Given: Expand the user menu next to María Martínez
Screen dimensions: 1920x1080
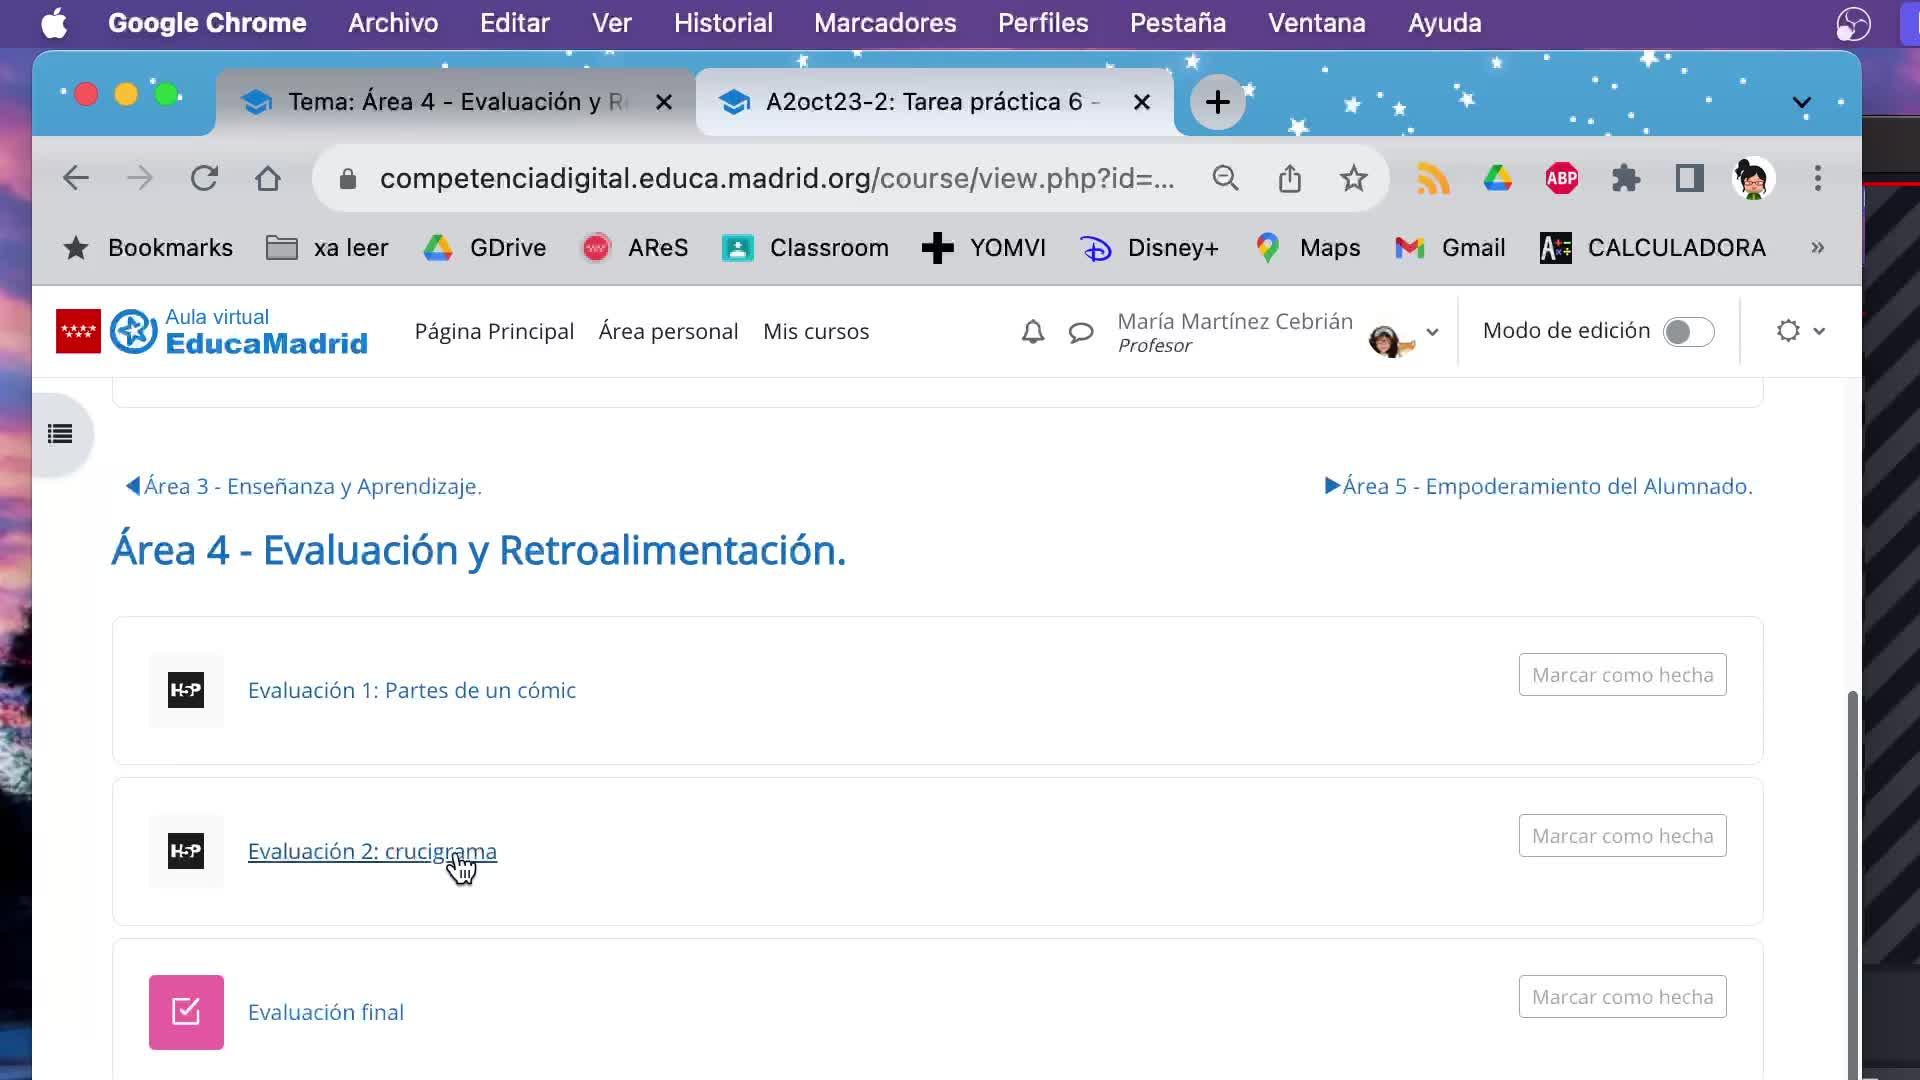Looking at the screenshot, I should 1432,332.
